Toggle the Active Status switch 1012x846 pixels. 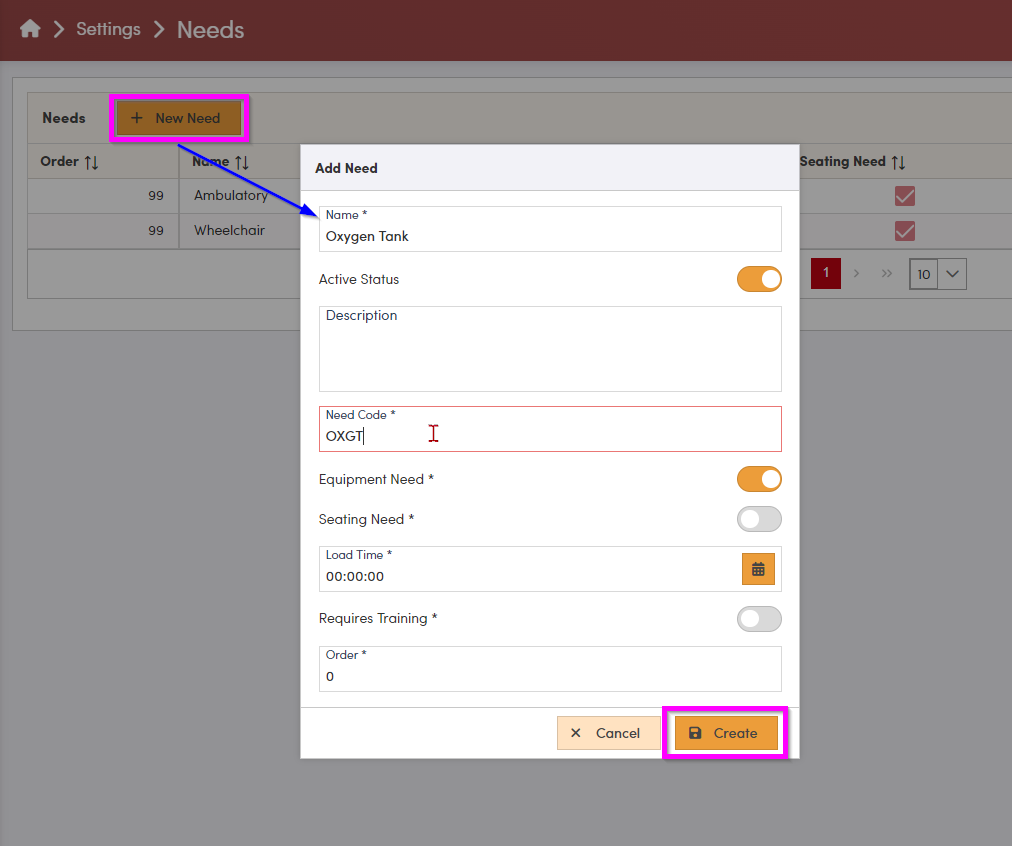(759, 280)
